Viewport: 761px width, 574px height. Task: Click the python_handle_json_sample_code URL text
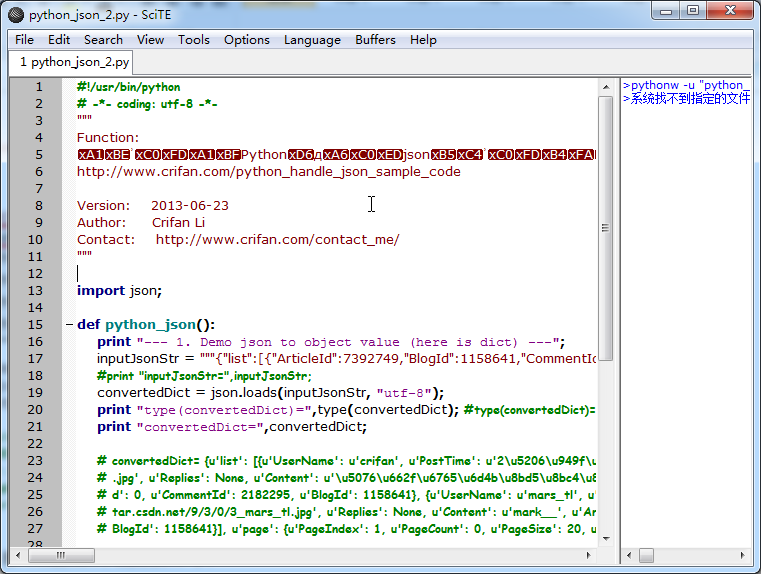point(268,172)
